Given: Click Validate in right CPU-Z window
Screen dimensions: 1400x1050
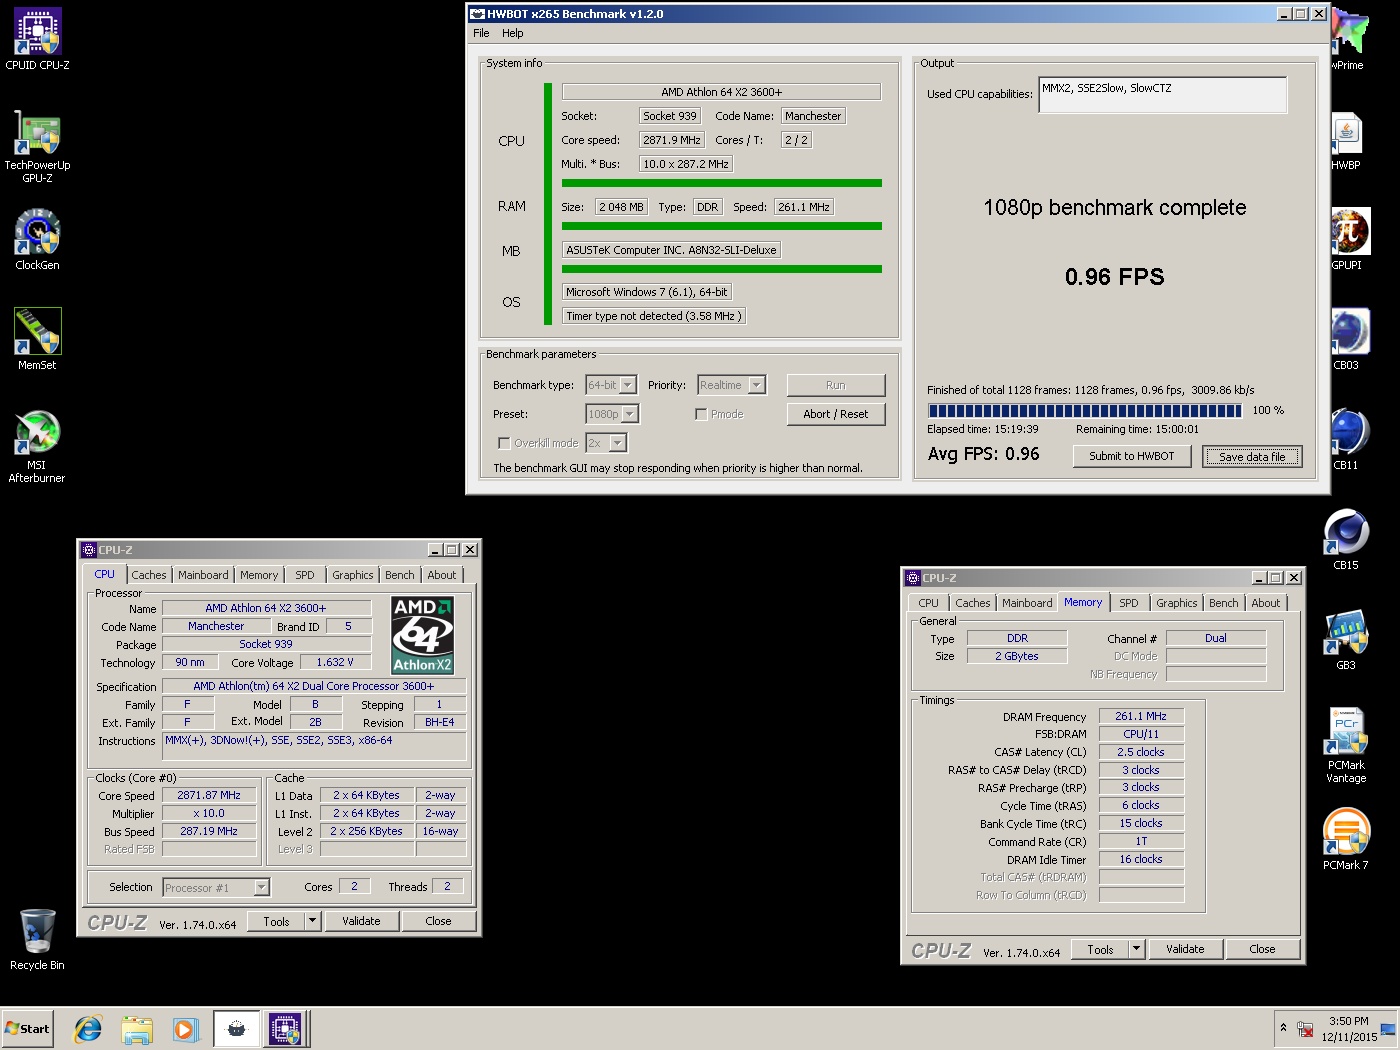Looking at the screenshot, I should pyautogui.click(x=1185, y=949).
